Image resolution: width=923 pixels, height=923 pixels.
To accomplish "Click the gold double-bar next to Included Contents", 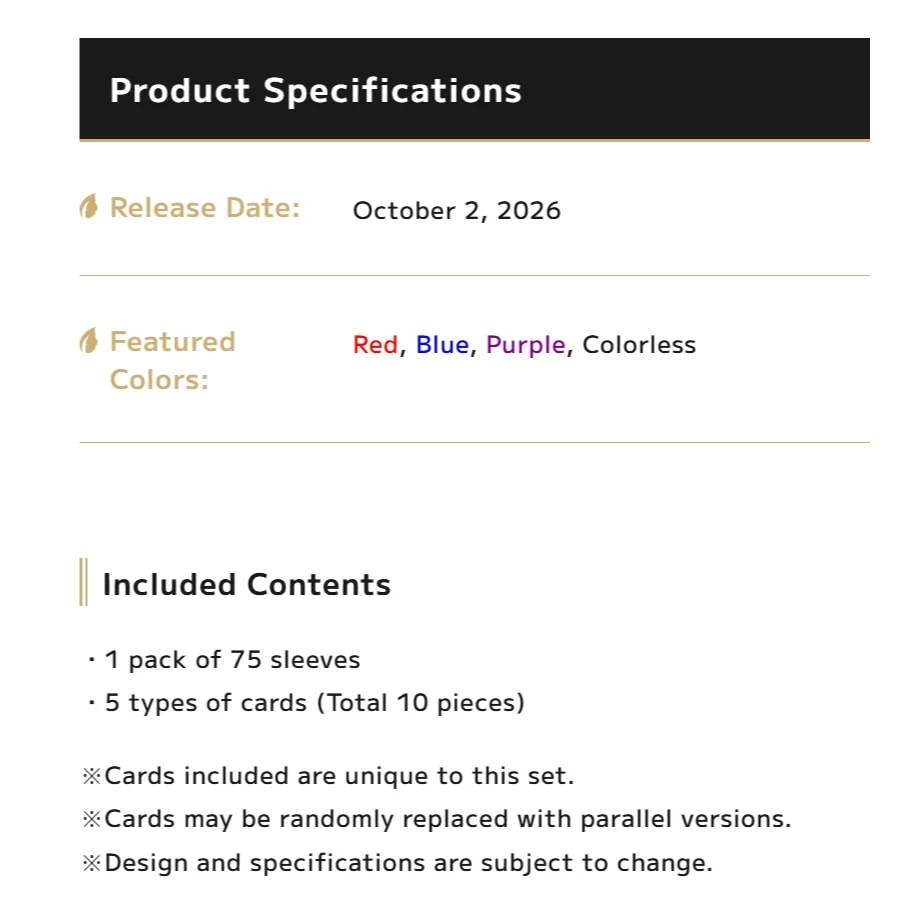I will click(84, 582).
